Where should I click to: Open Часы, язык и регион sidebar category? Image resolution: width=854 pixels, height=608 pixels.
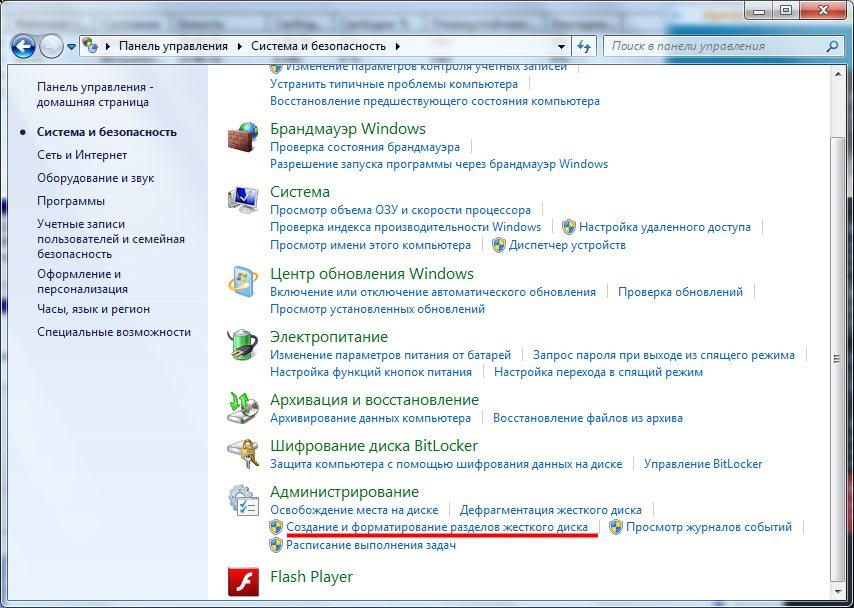93,309
